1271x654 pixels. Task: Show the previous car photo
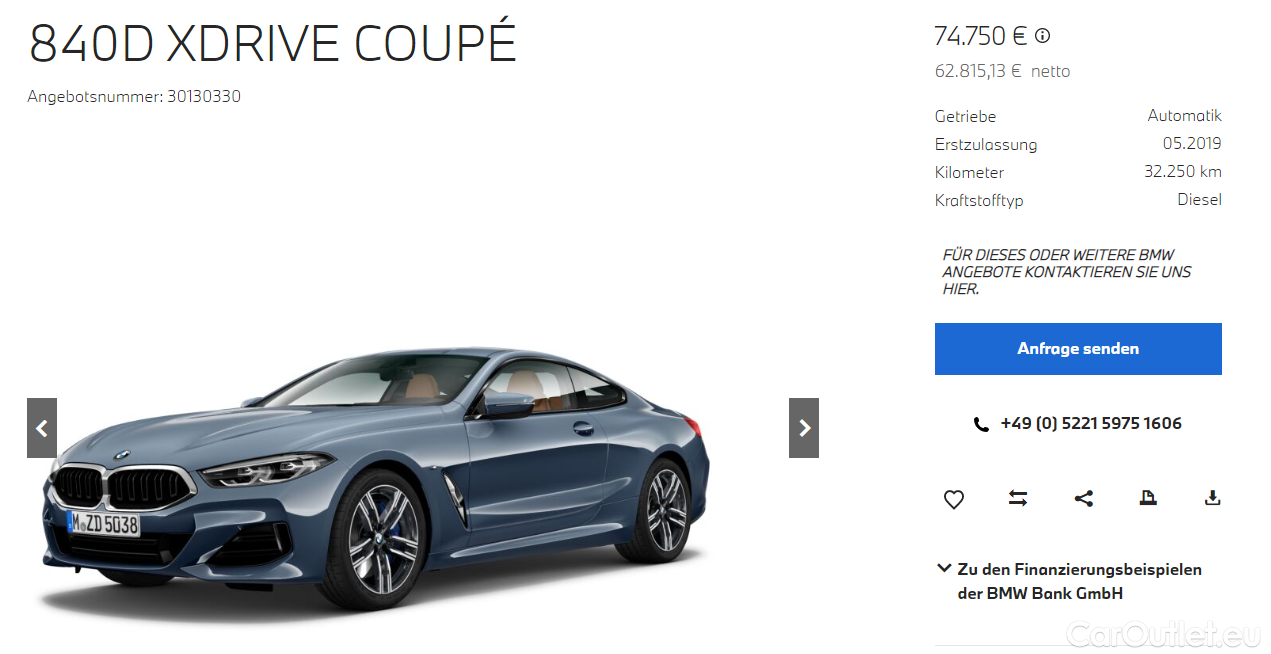pyautogui.click(x=42, y=428)
